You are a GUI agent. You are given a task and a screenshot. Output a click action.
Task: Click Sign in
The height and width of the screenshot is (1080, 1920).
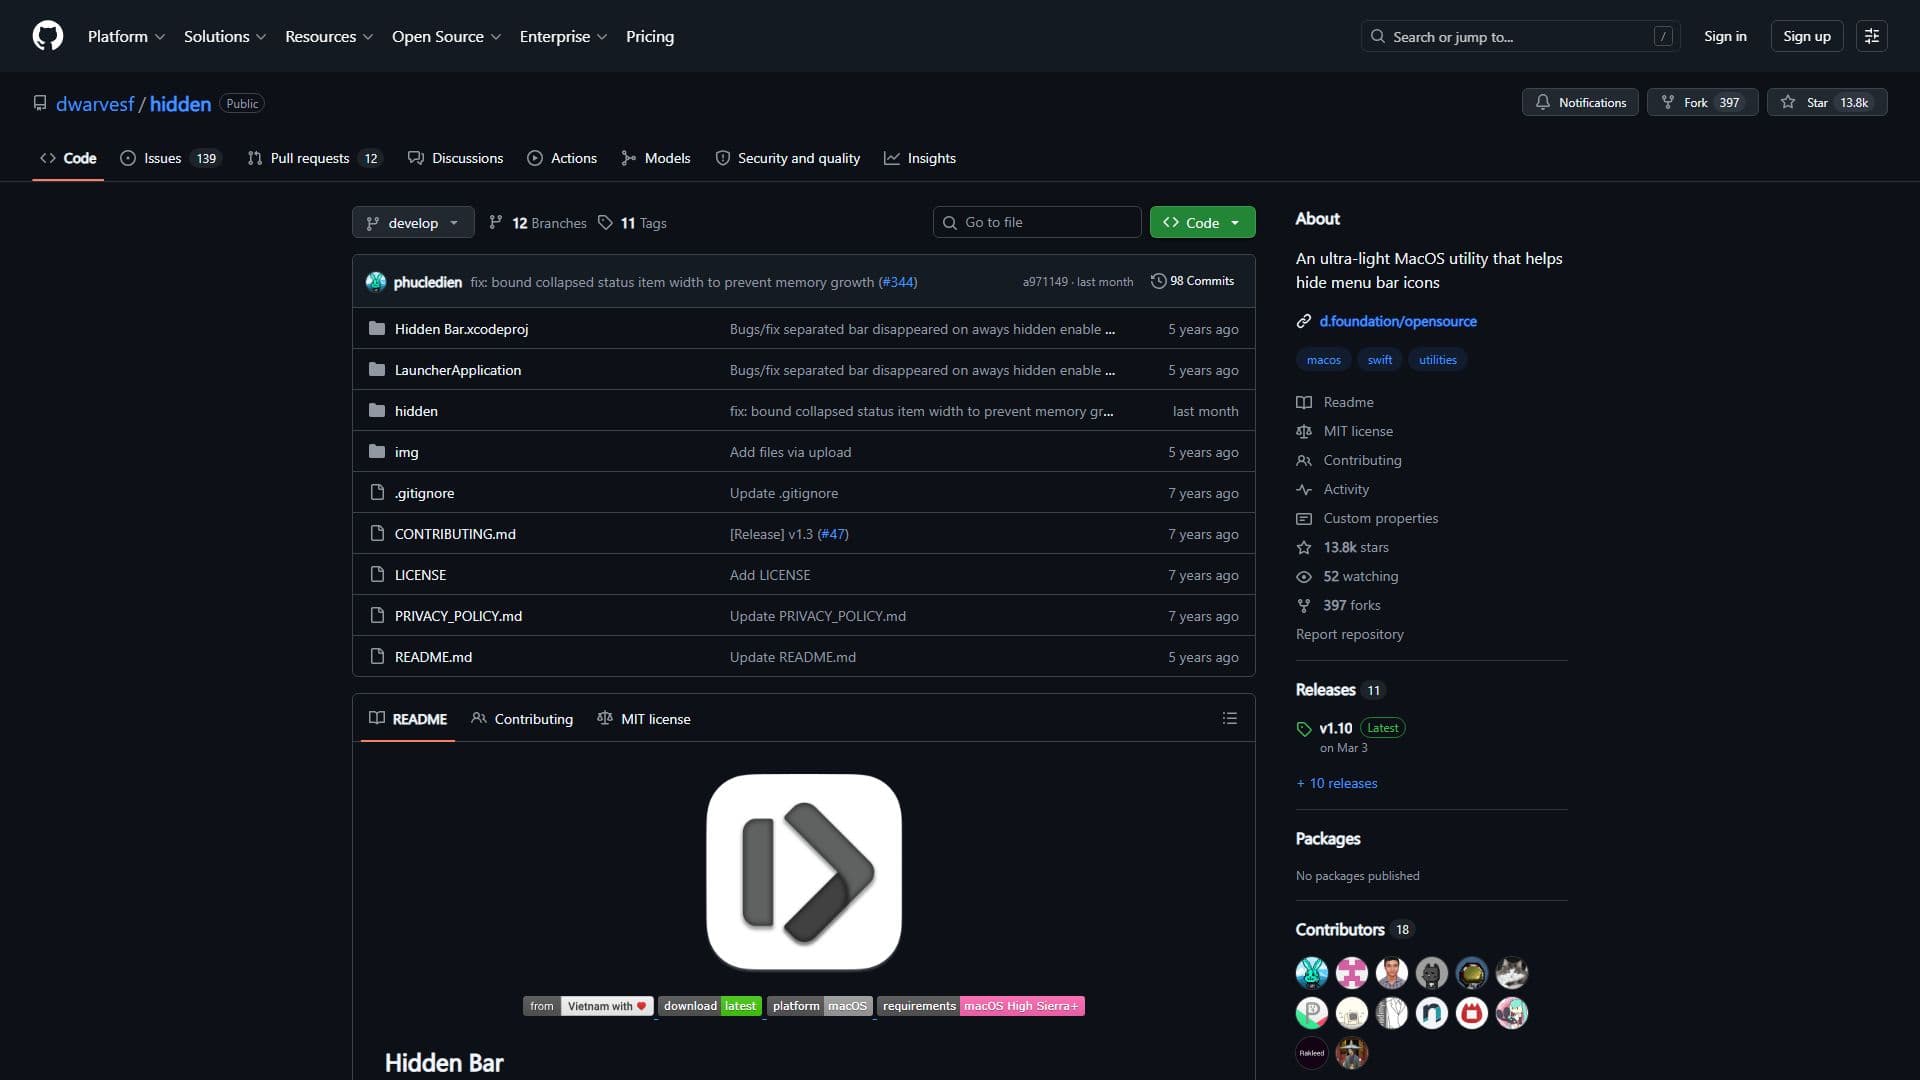(1725, 36)
